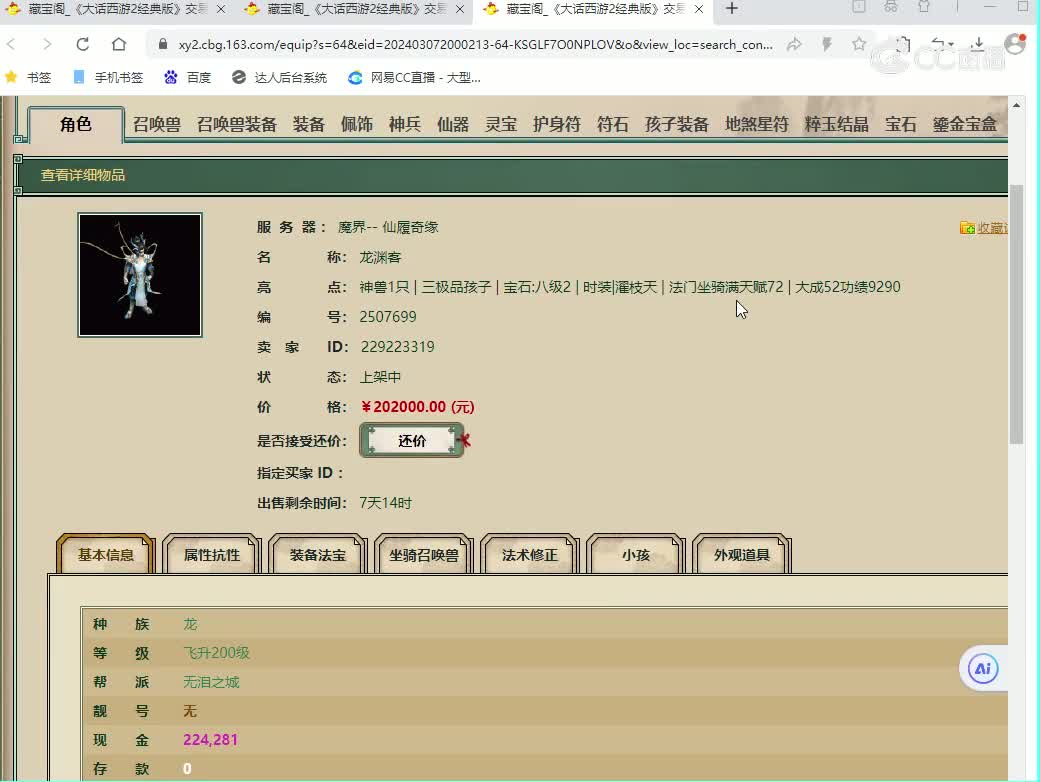
Task: Open the 仙器 tab
Action: (x=452, y=124)
